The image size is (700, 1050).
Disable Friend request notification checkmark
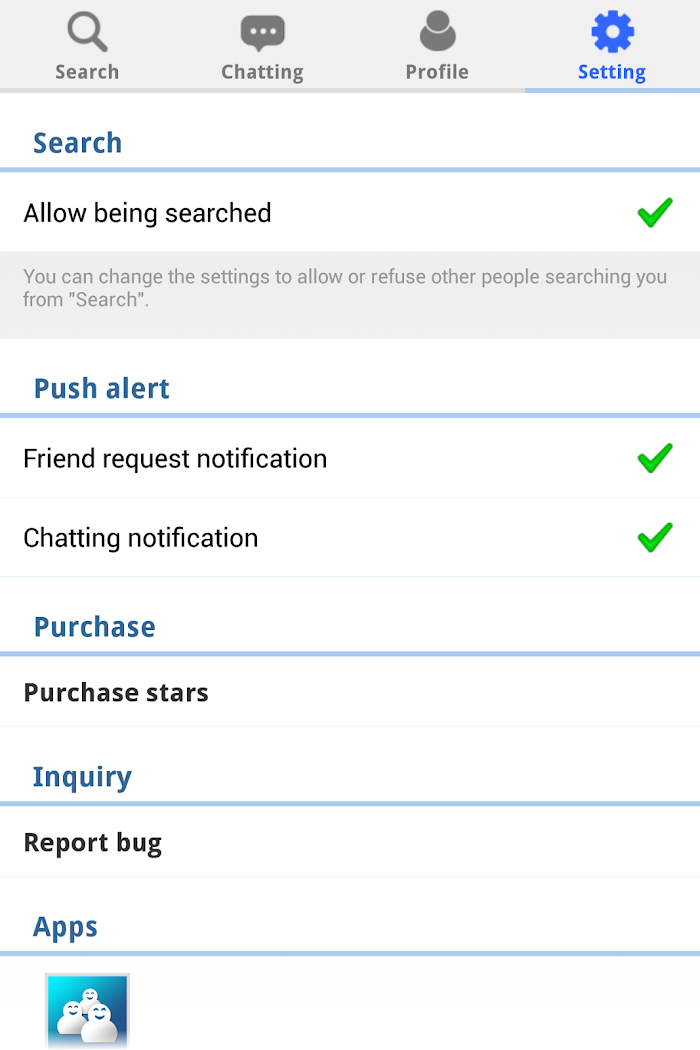click(654, 459)
